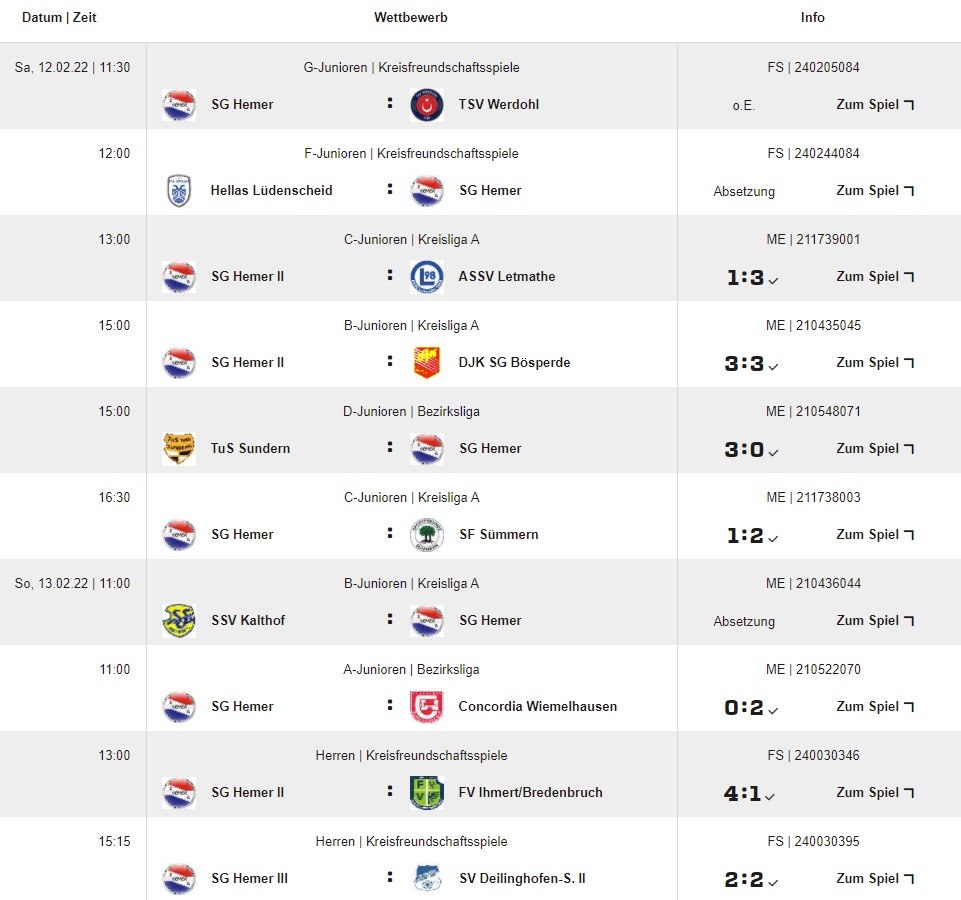Select the Hellas Lüdenscheid team name
The height and width of the screenshot is (900, 961).
tap(271, 191)
